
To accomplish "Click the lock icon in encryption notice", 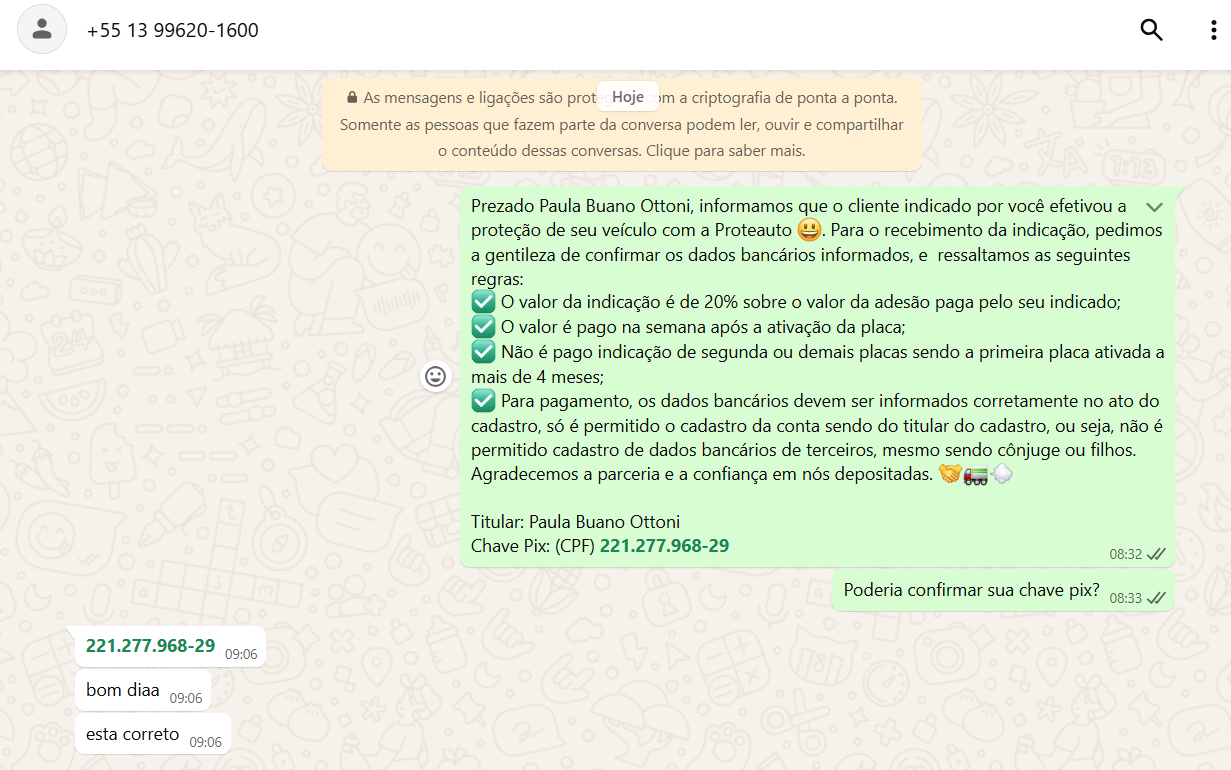I will click(x=352, y=98).
